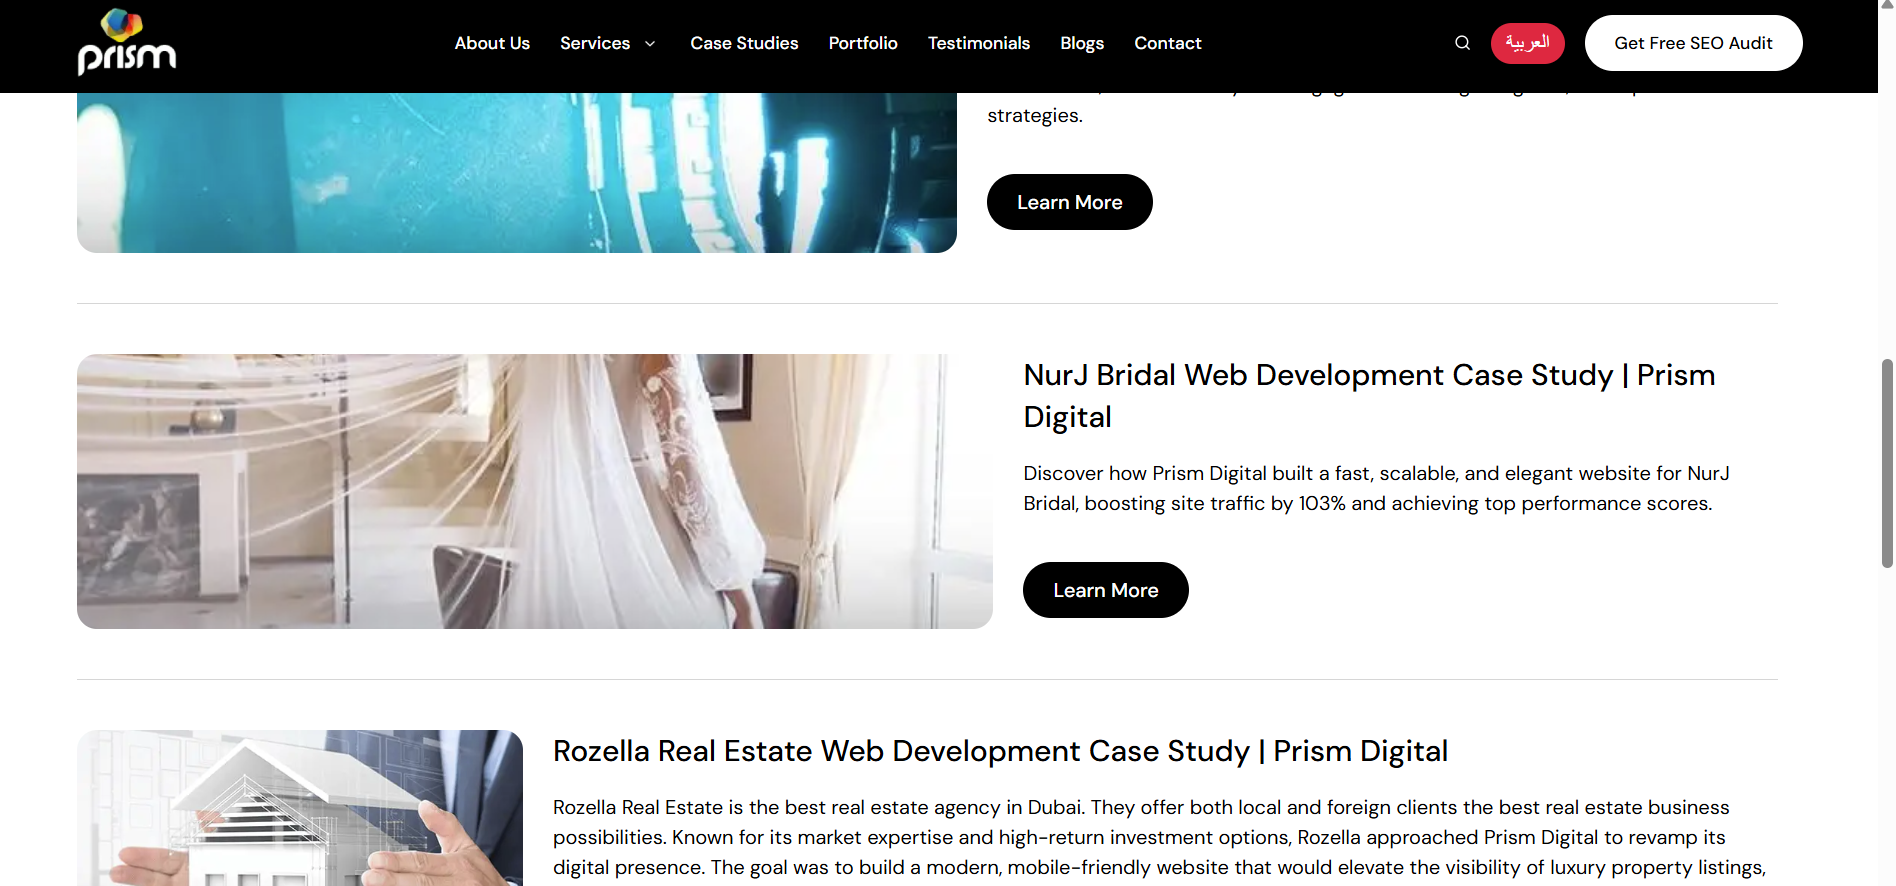Open the Portfolio nav link
Viewport: 1896px width, 886px height.
tap(863, 43)
